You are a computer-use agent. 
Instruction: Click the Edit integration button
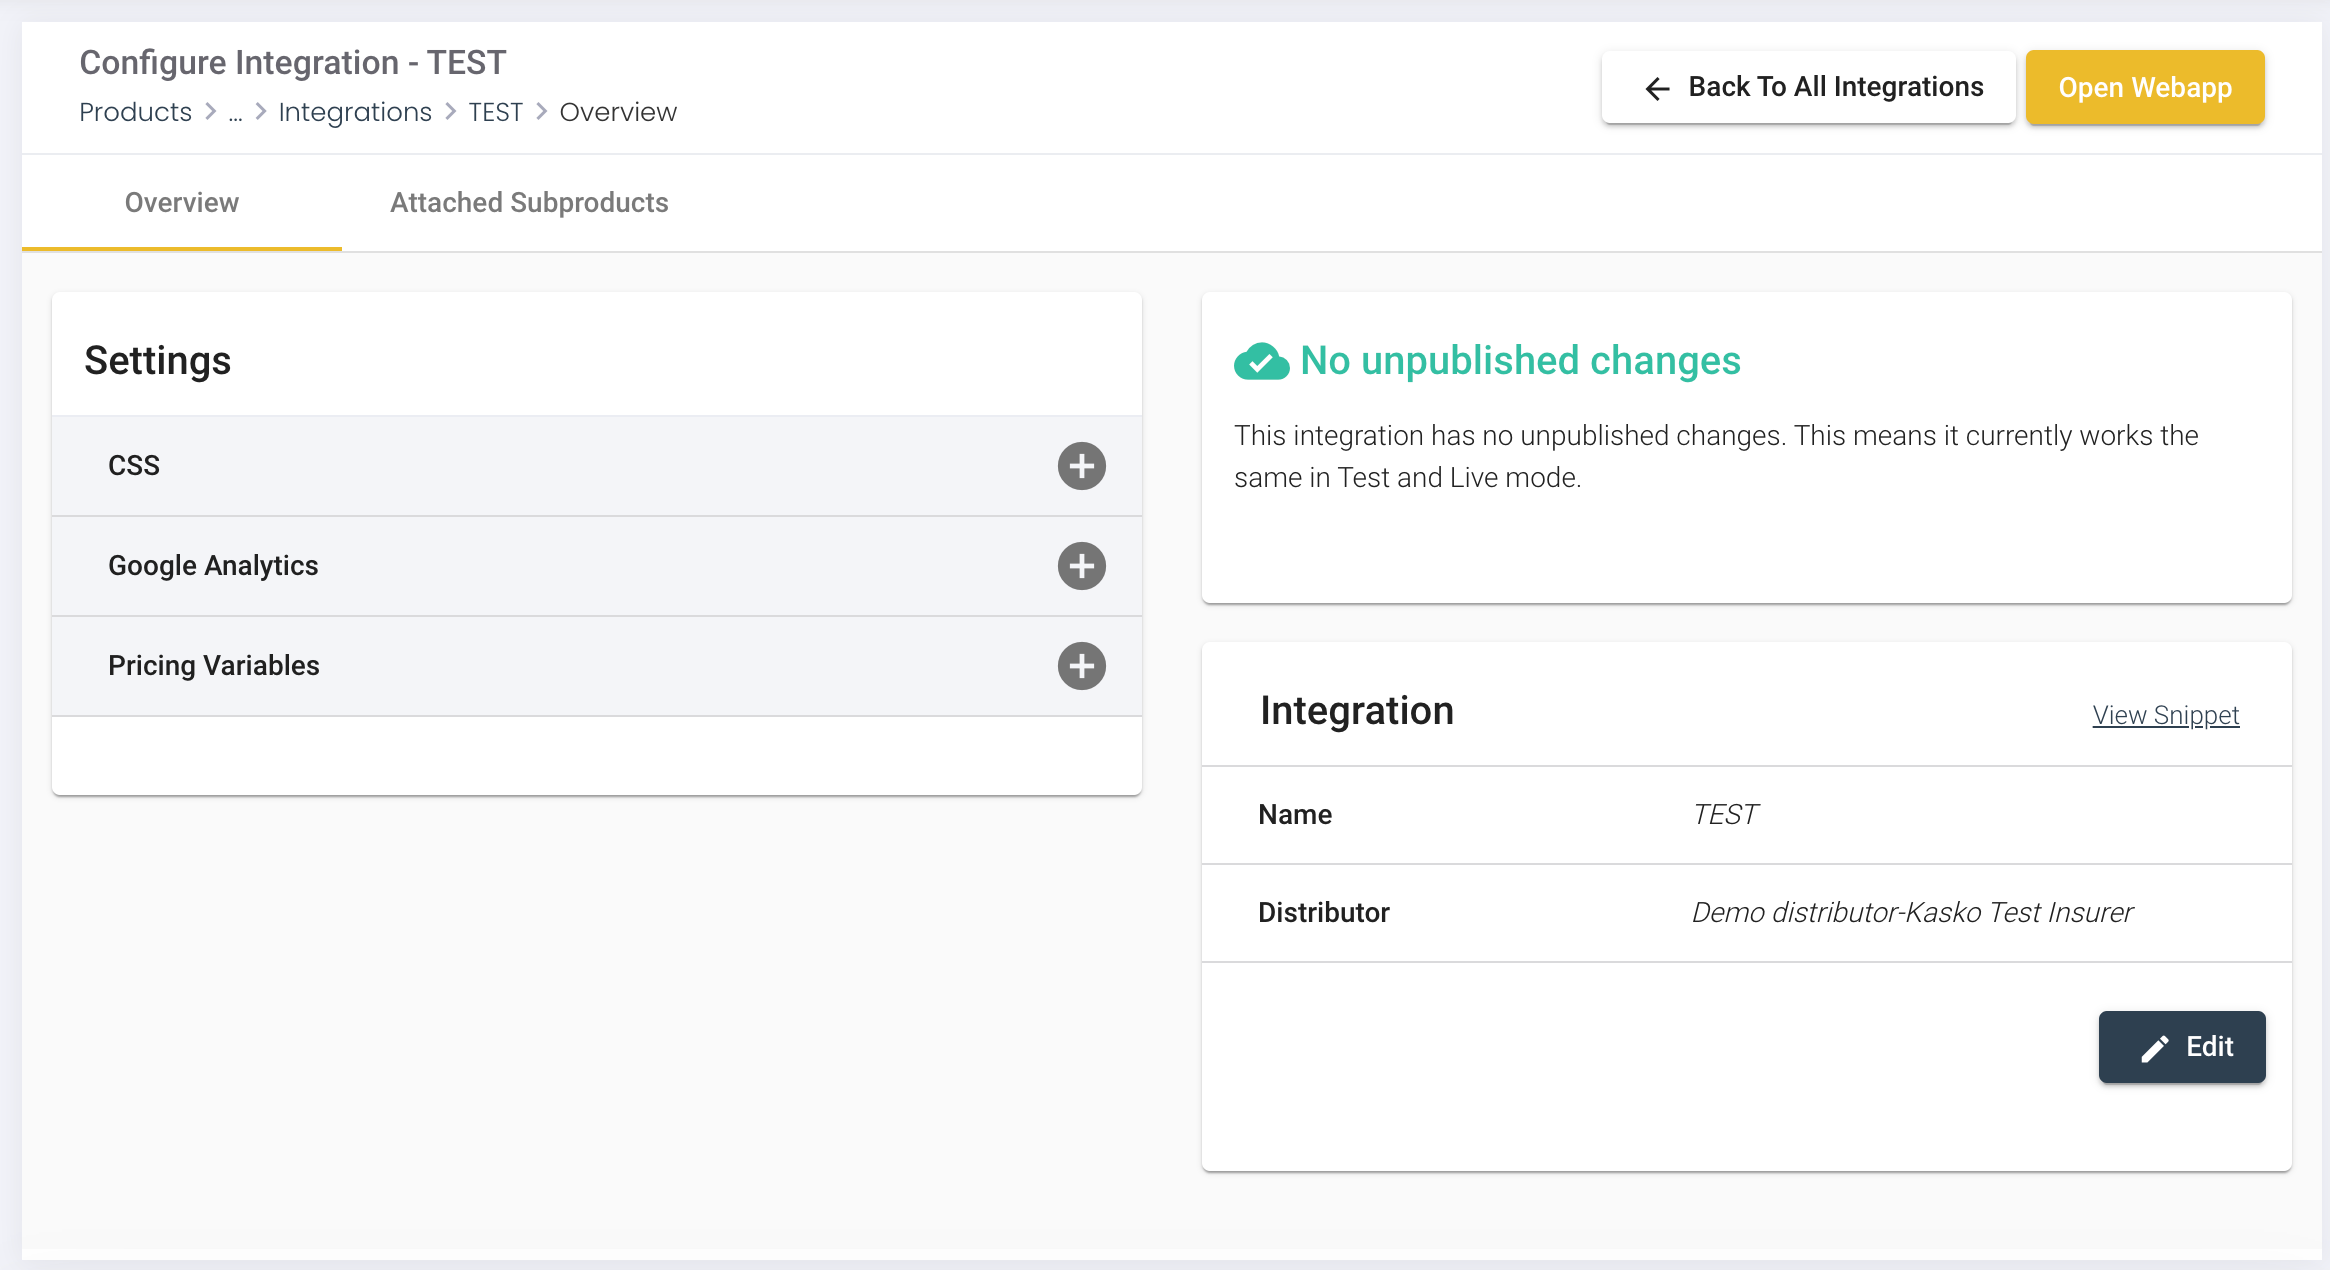tap(2181, 1047)
